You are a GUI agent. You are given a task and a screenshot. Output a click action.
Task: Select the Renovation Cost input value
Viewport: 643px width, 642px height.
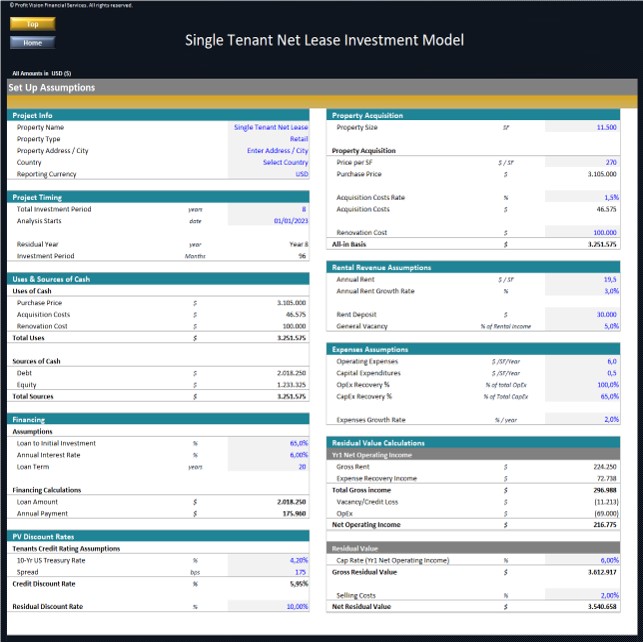tap(582, 232)
